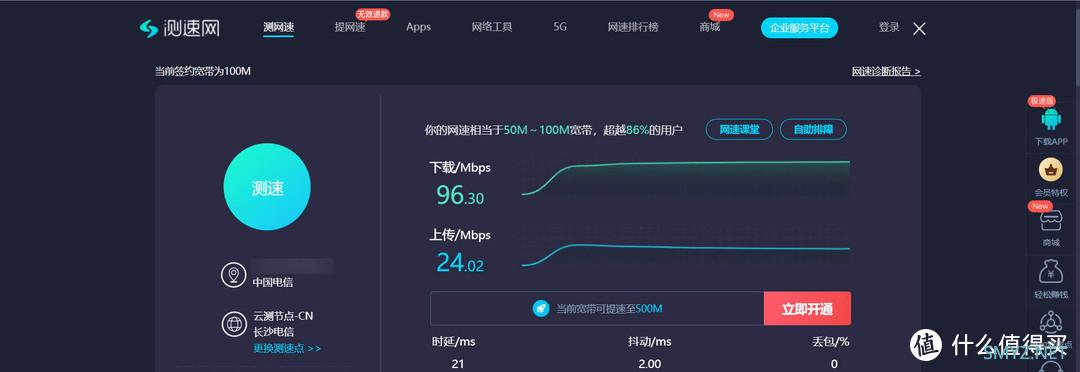1080x372 pixels.
Task: Click the 长沙电信 node text
Action: tap(273, 332)
